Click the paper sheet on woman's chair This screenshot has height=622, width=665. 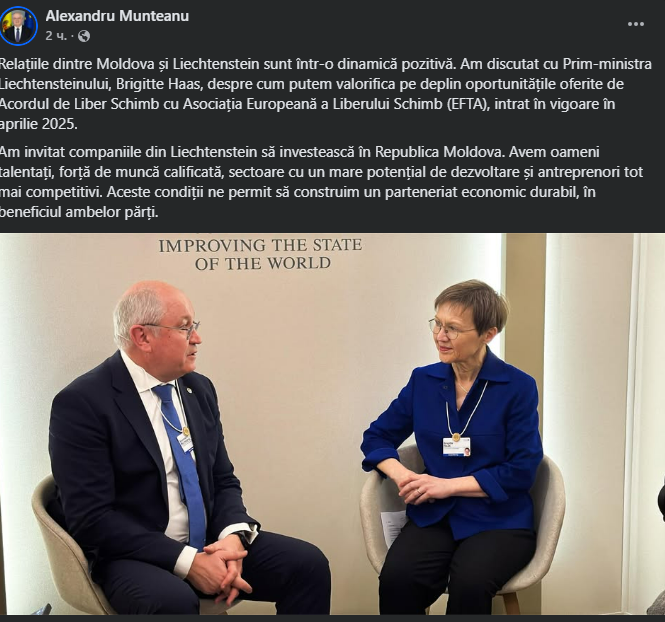[394, 528]
